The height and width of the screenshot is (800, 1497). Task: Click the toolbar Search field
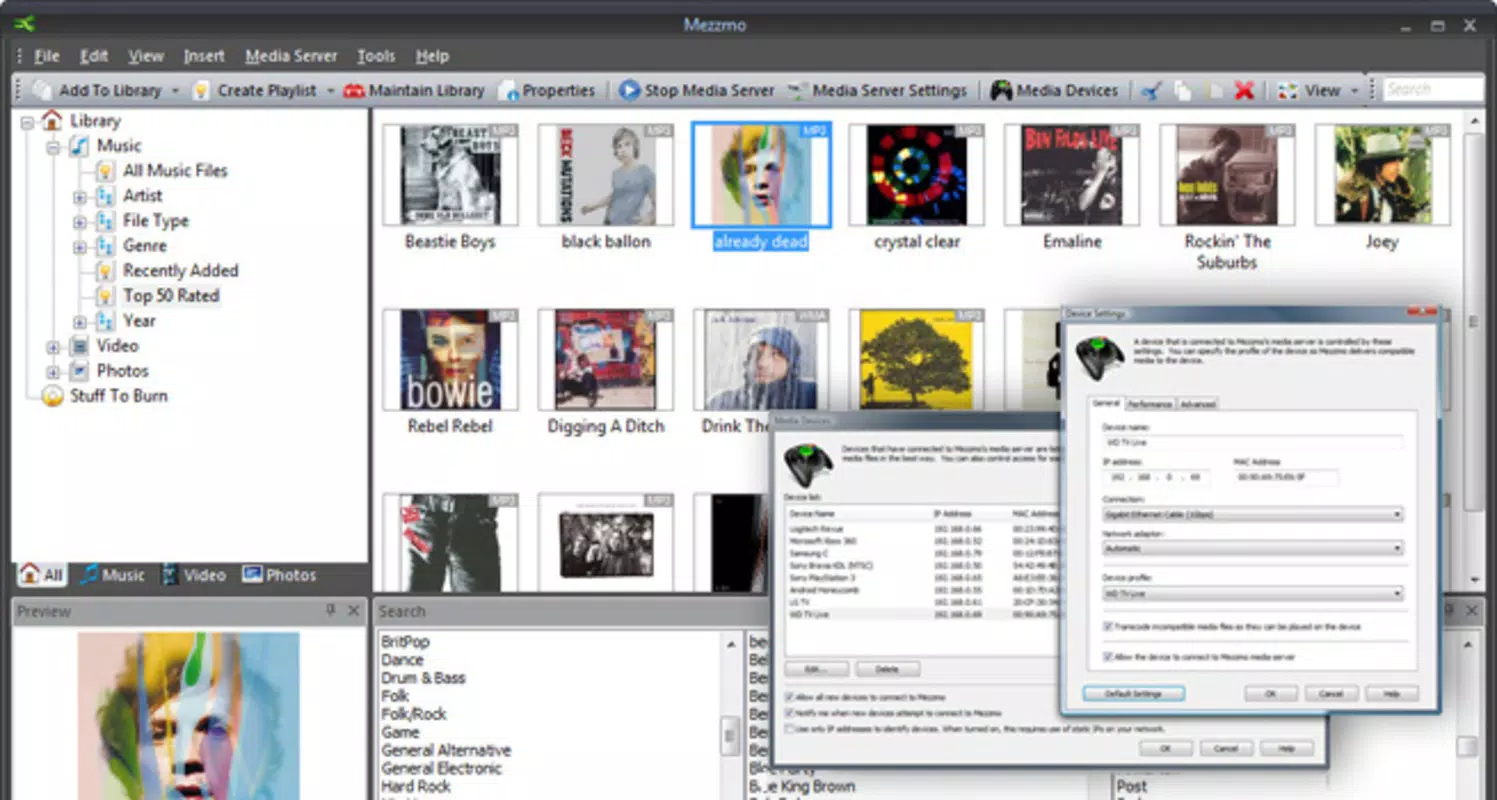pyautogui.click(x=1432, y=90)
